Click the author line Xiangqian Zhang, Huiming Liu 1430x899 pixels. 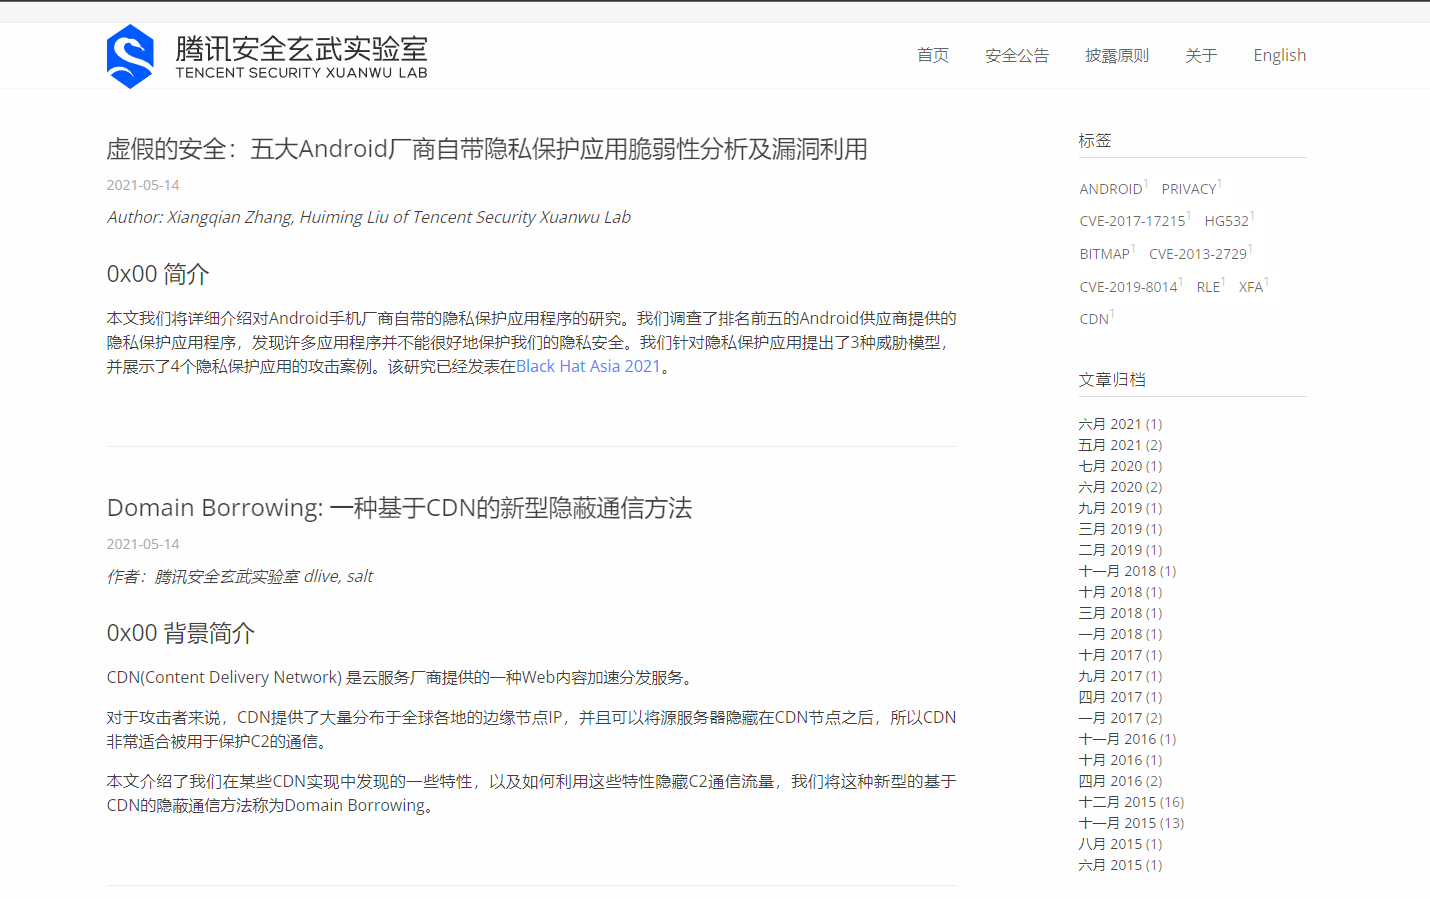click(369, 217)
